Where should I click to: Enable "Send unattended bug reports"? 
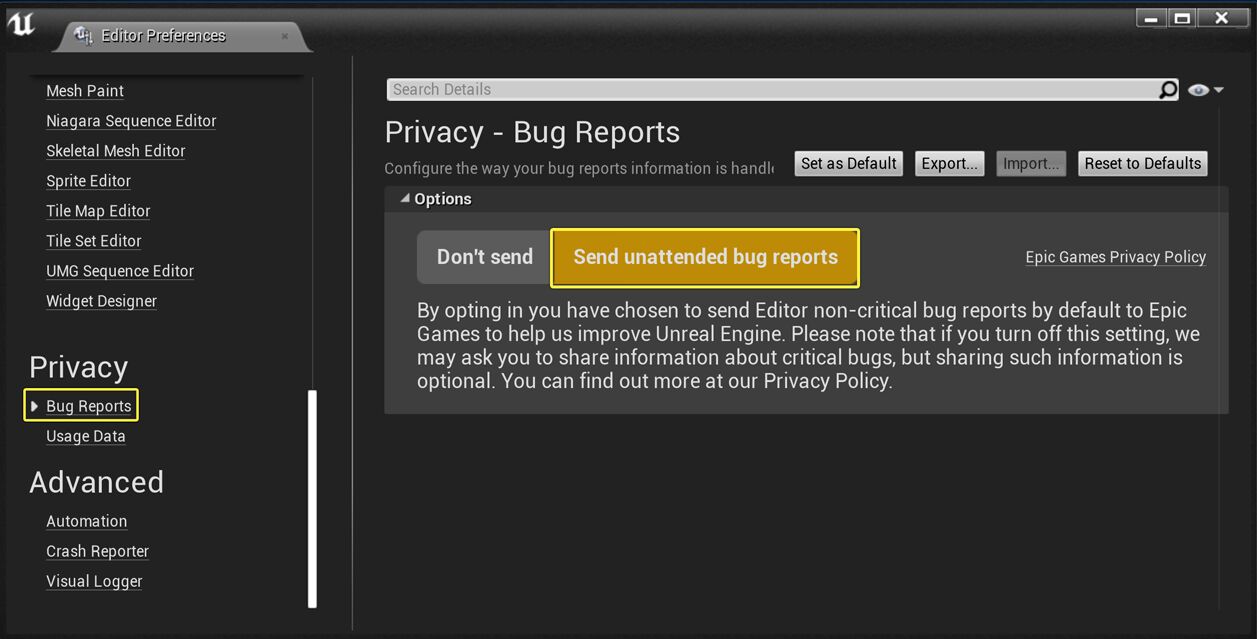(x=705, y=257)
